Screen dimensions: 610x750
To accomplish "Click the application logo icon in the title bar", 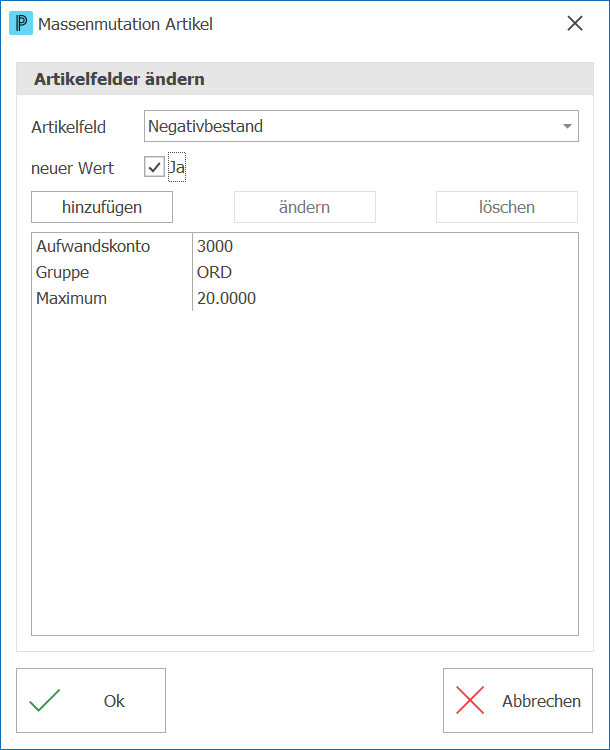I will (x=21, y=23).
